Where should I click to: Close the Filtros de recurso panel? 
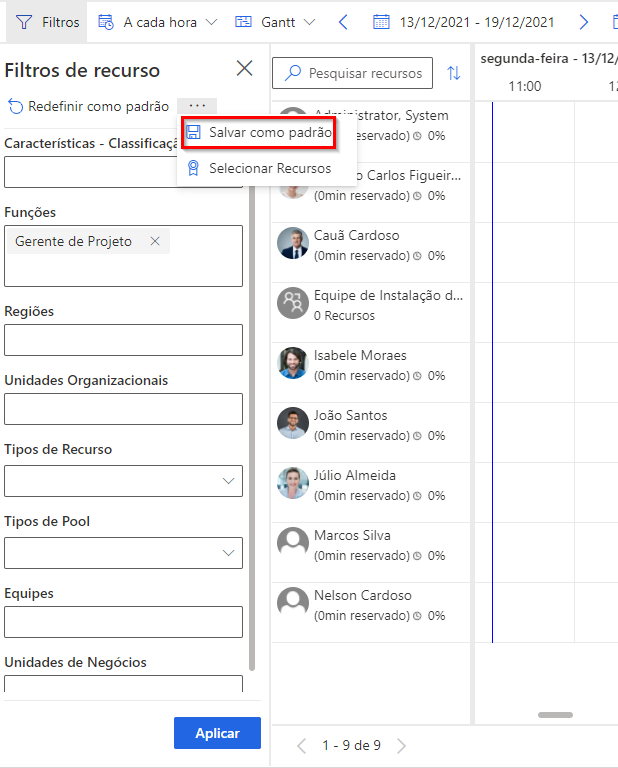pos(244,69)
